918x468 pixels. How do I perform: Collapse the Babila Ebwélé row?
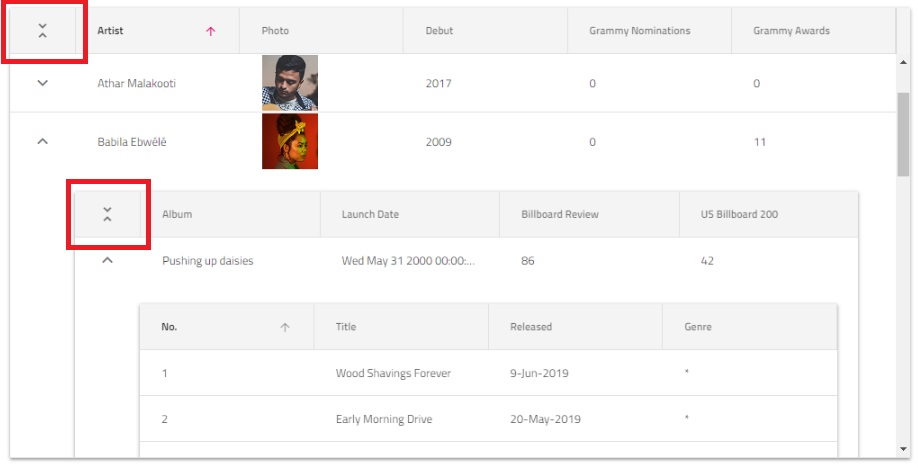tap(42, 142)
